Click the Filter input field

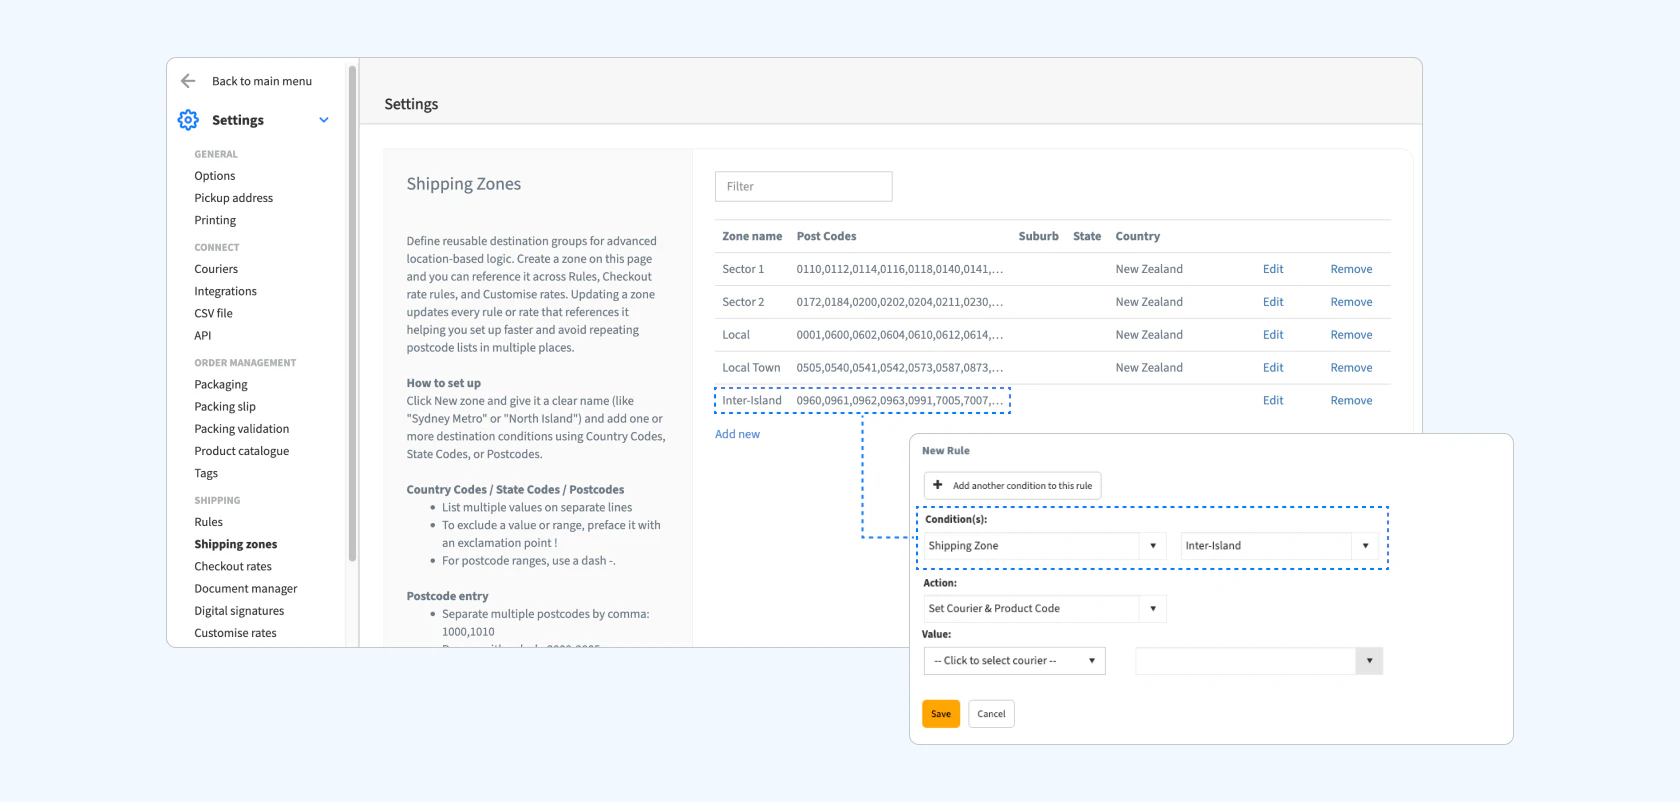(803, 187)
